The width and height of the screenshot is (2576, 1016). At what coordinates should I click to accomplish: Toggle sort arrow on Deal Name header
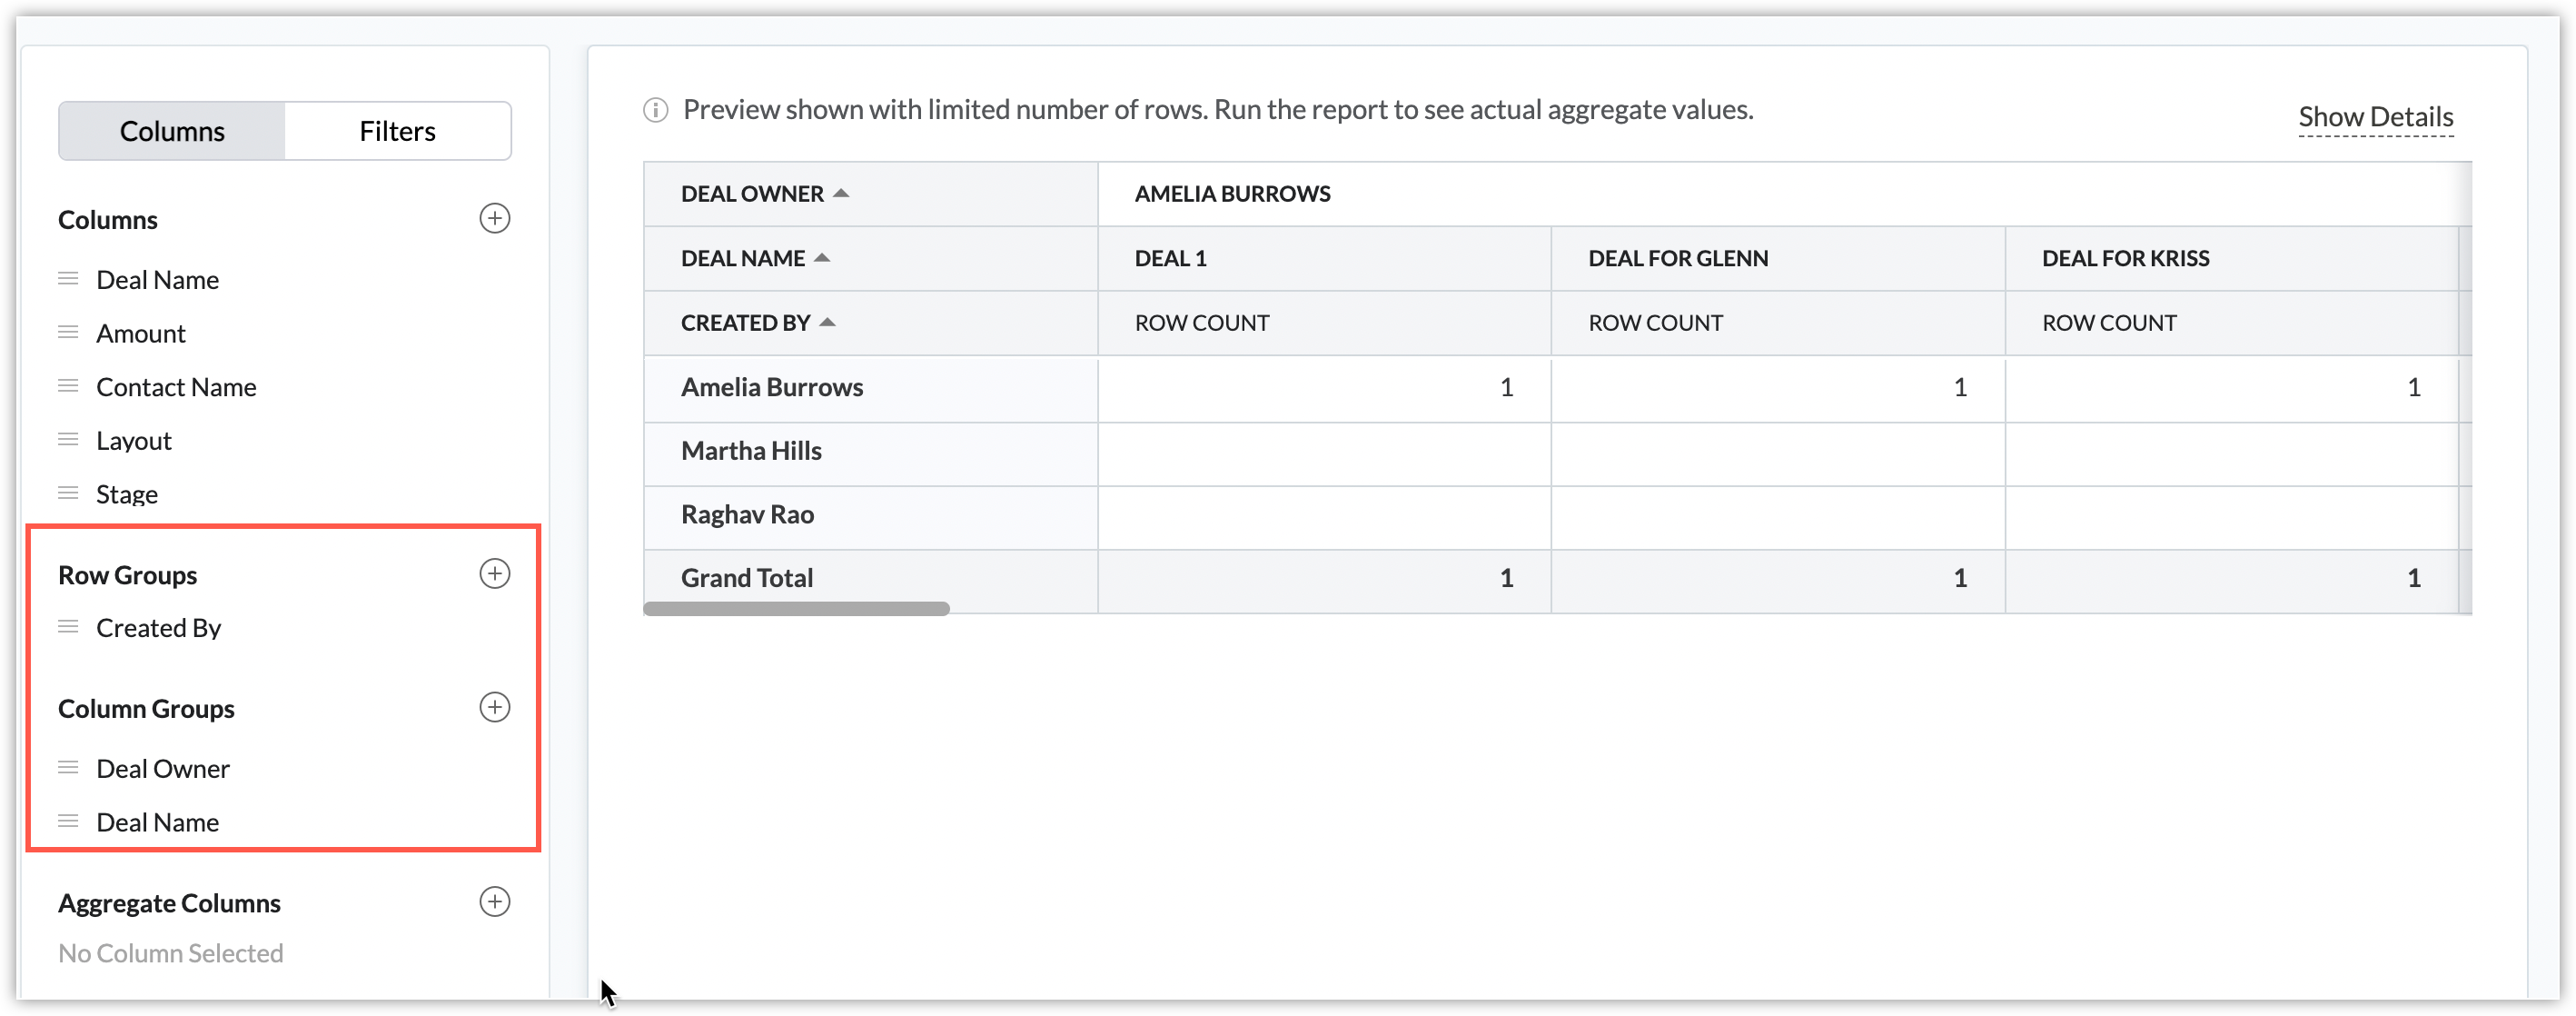(x=822, y=258)
